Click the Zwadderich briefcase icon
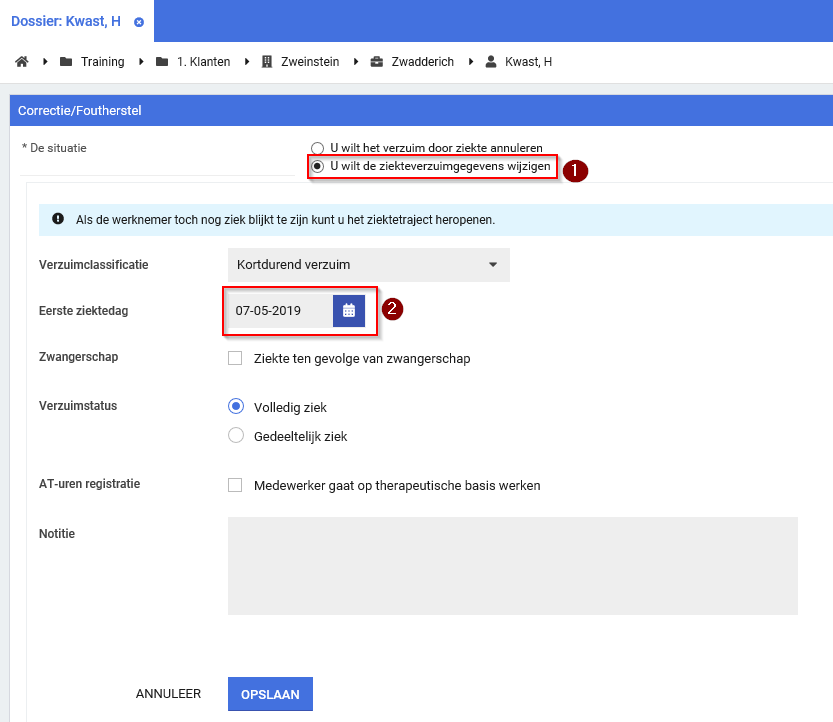This screenshot has width=833, height=722. 377,62
